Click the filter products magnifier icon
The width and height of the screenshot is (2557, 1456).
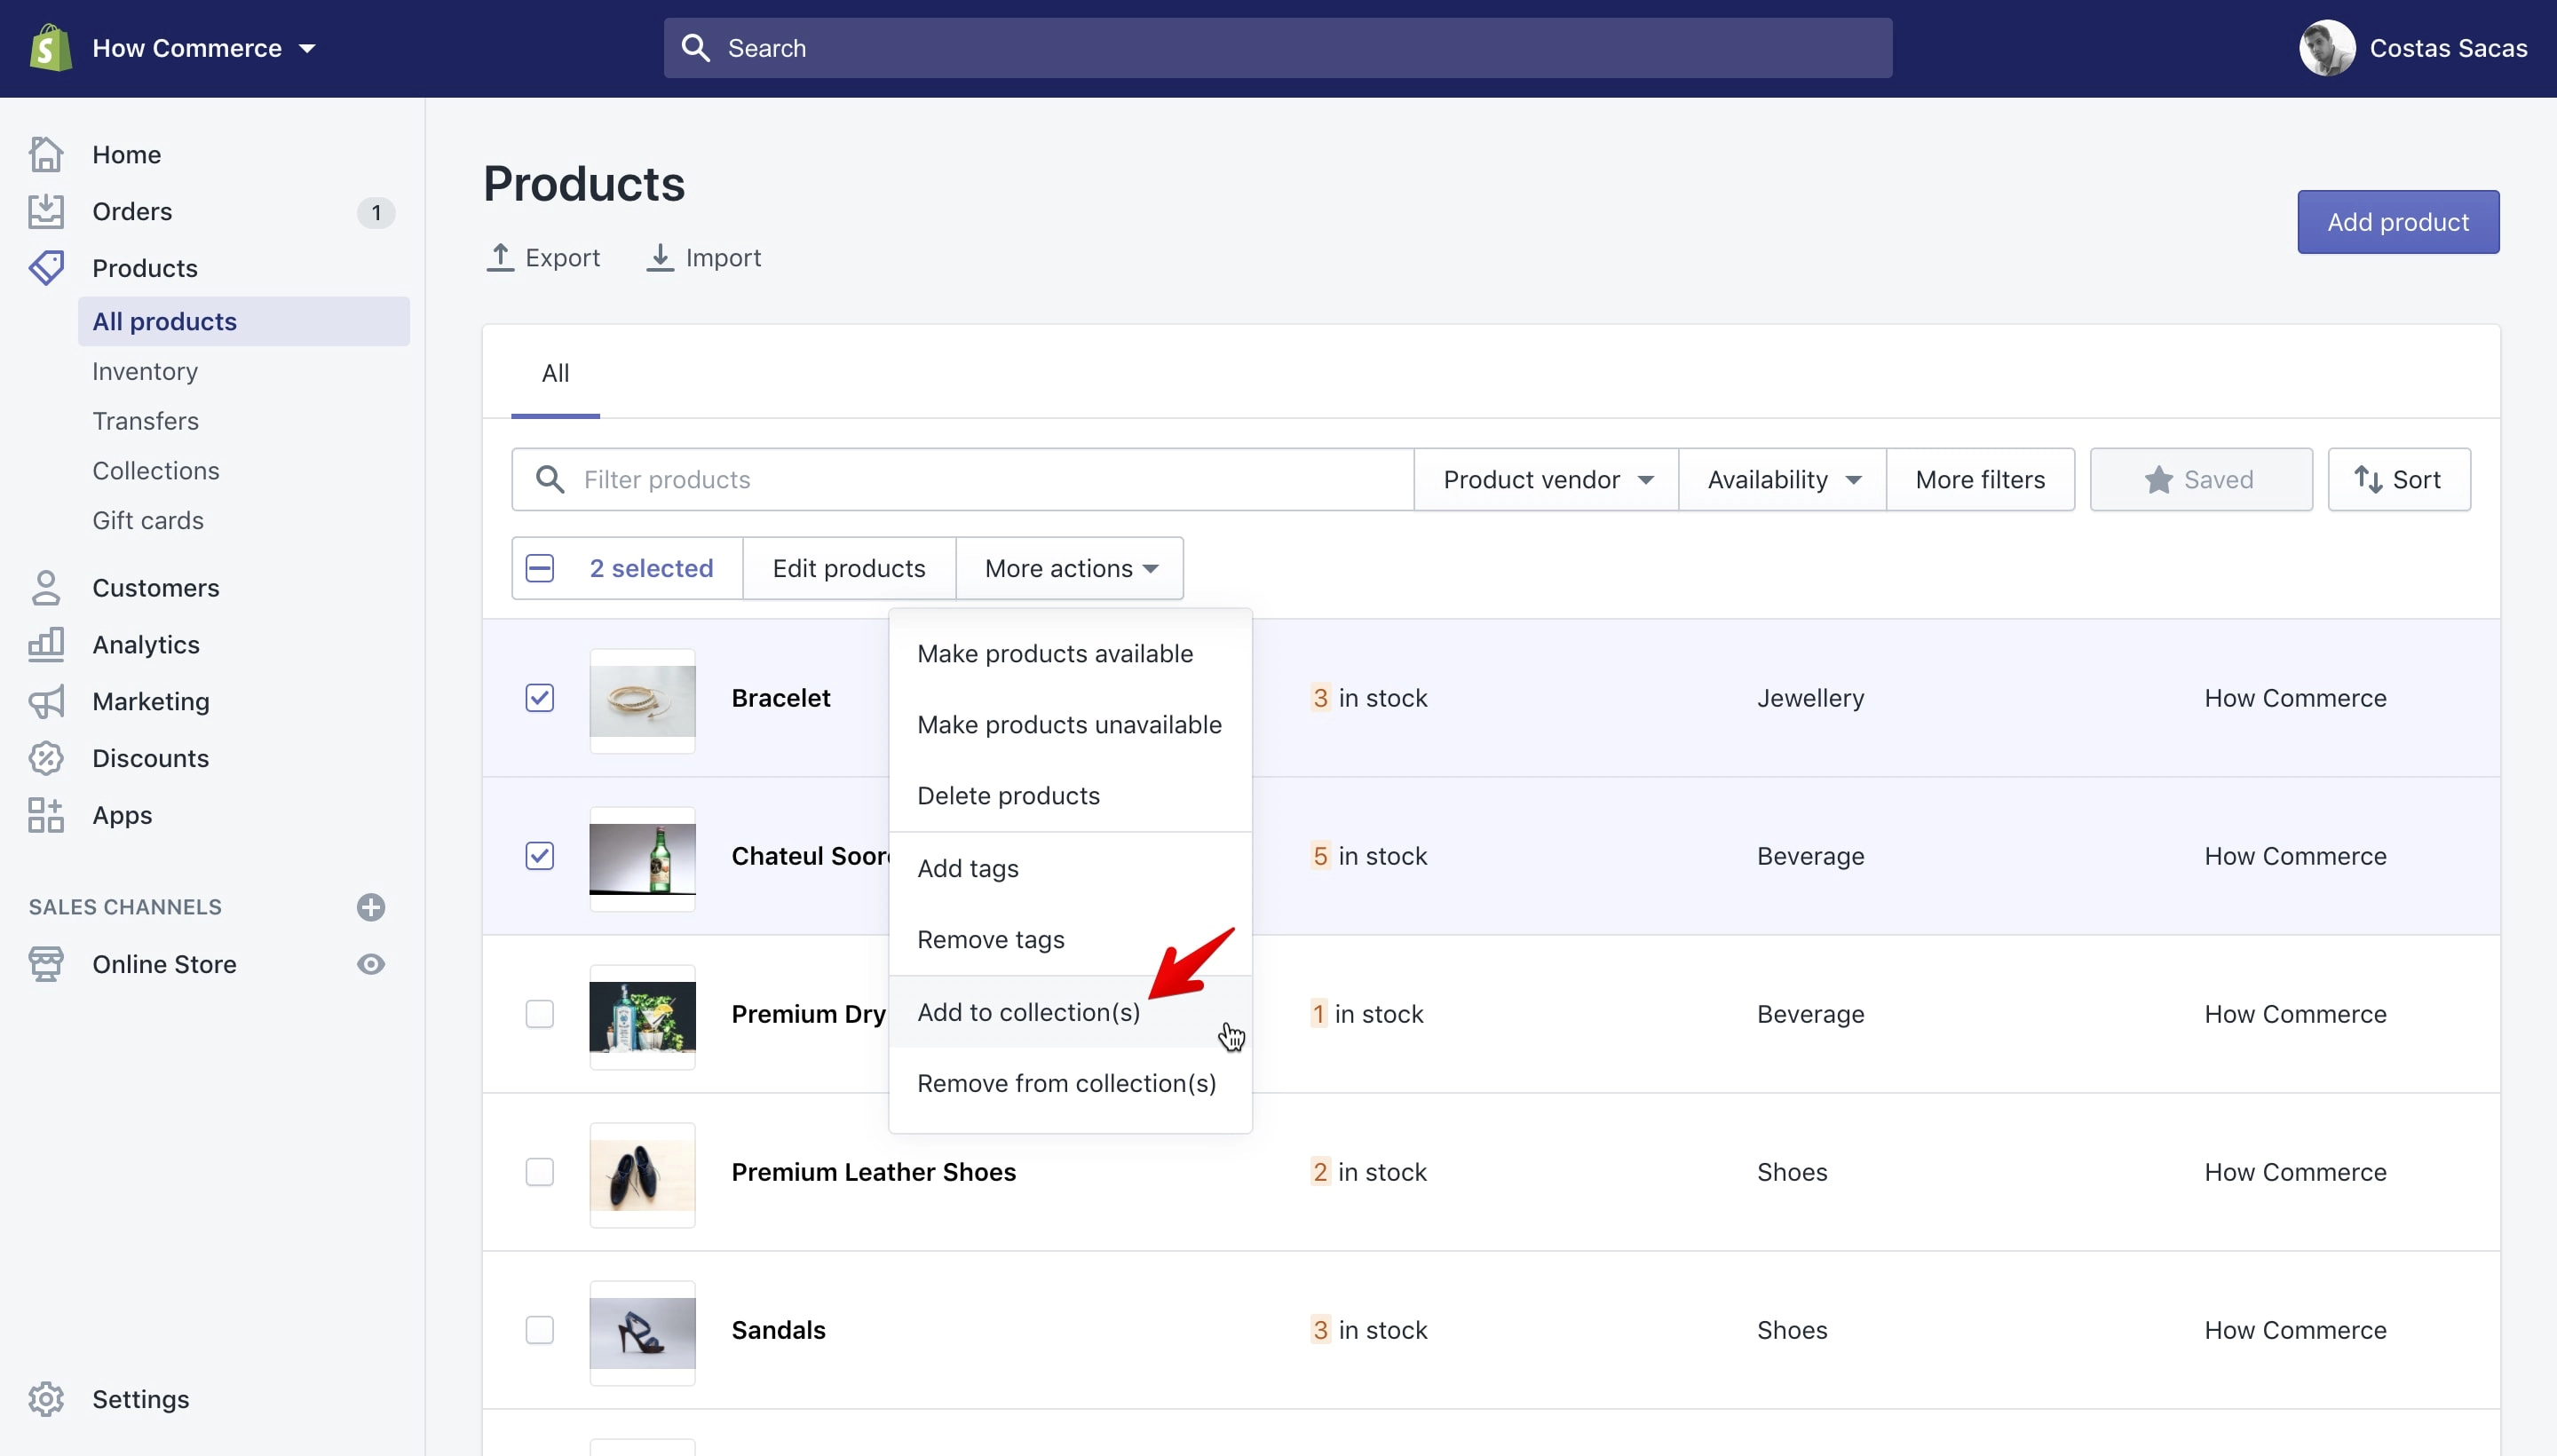click(550, 479)
